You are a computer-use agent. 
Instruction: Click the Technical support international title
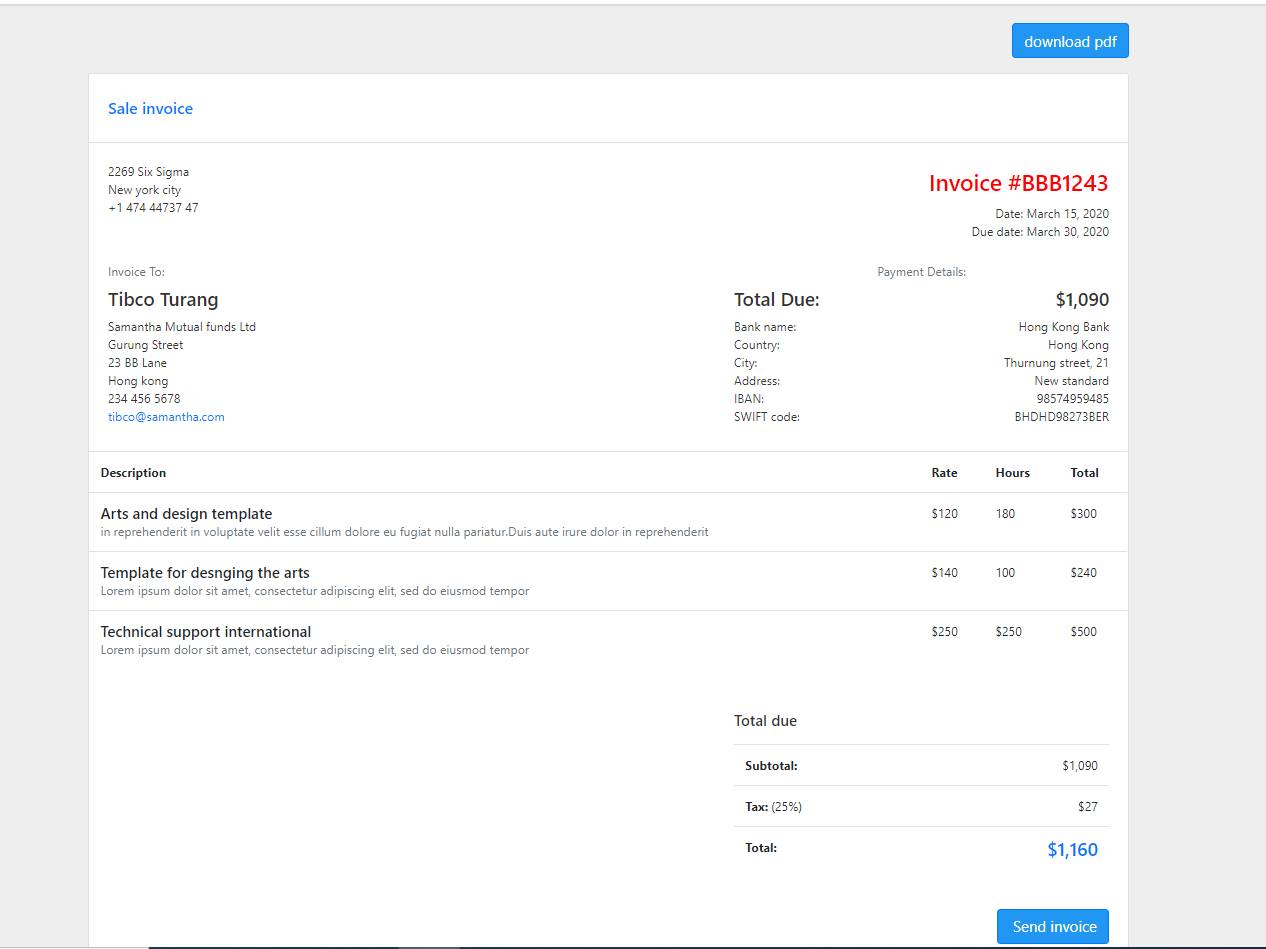[x=206, y=632]
